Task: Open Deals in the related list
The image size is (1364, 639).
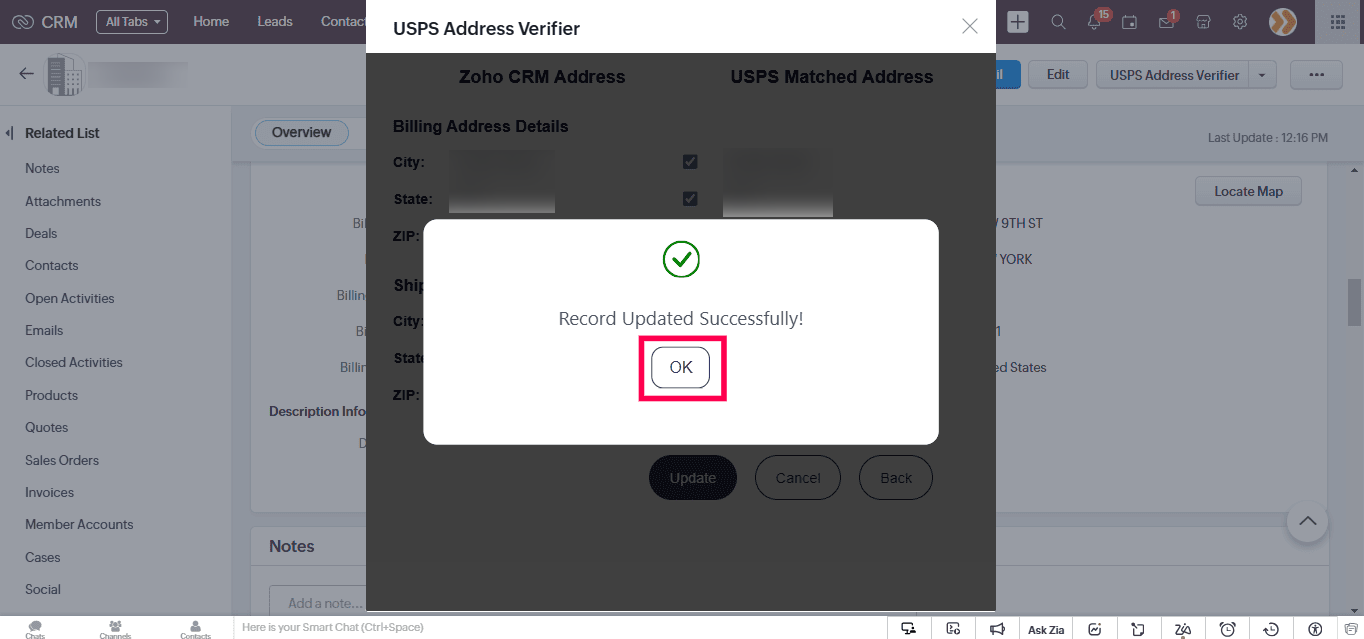Action: coord(41,233)
